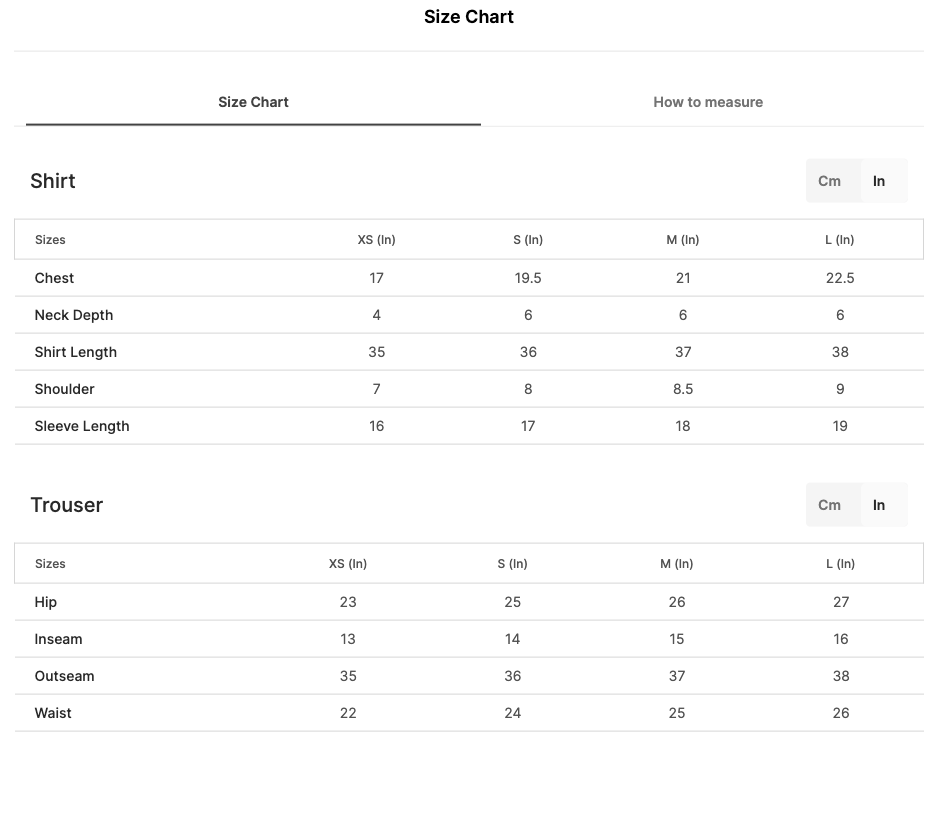
Task: Click the Trouser section heading
Action: [66, 505]
